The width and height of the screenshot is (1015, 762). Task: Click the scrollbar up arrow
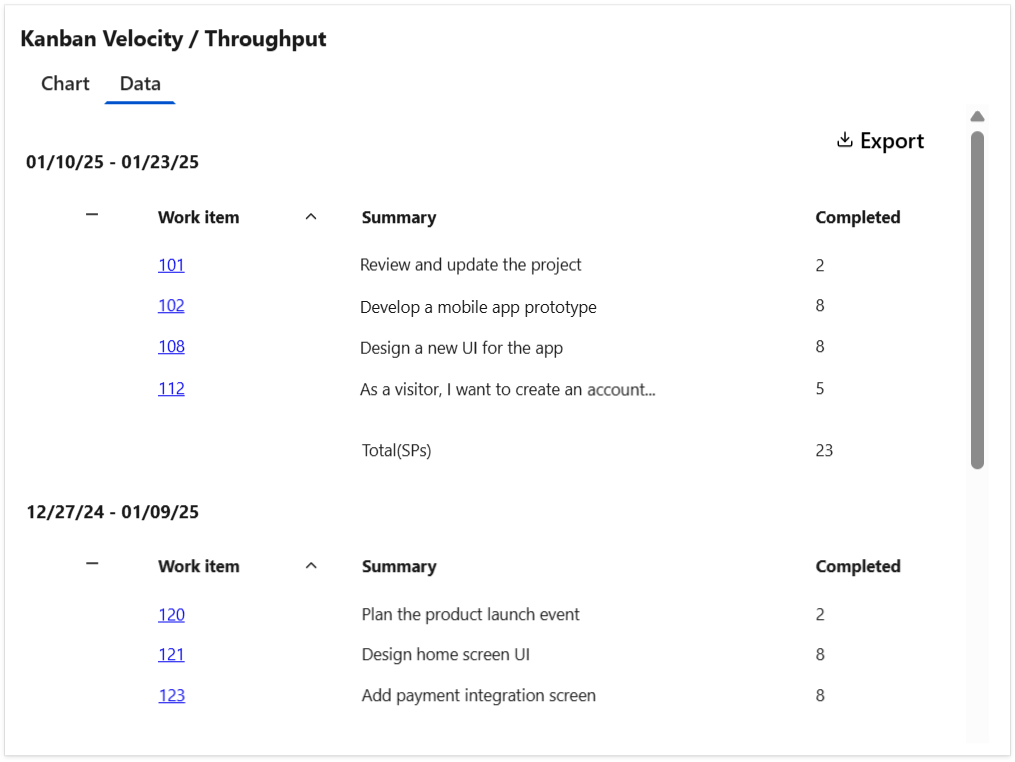(x=977, y=115)
